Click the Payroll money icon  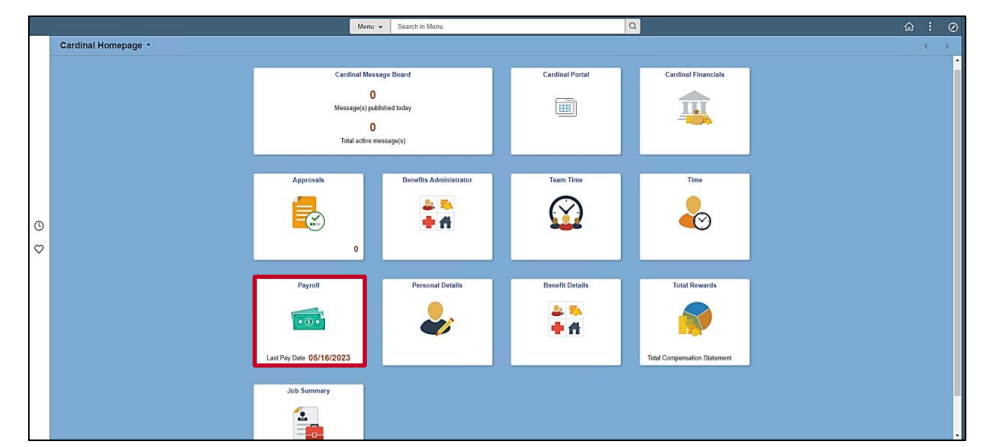pyautogui.click(x=308, y=319)
